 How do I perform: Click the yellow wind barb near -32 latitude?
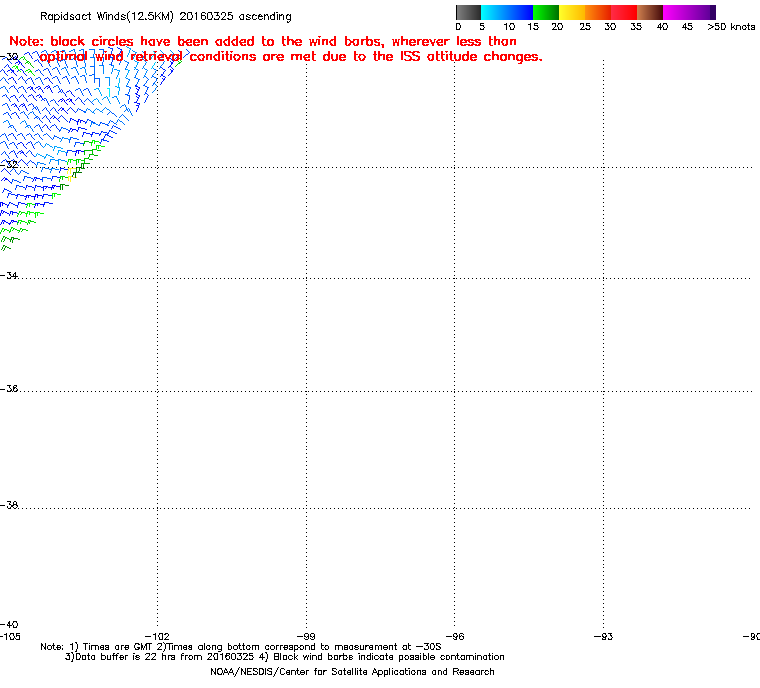click(70, 173)
